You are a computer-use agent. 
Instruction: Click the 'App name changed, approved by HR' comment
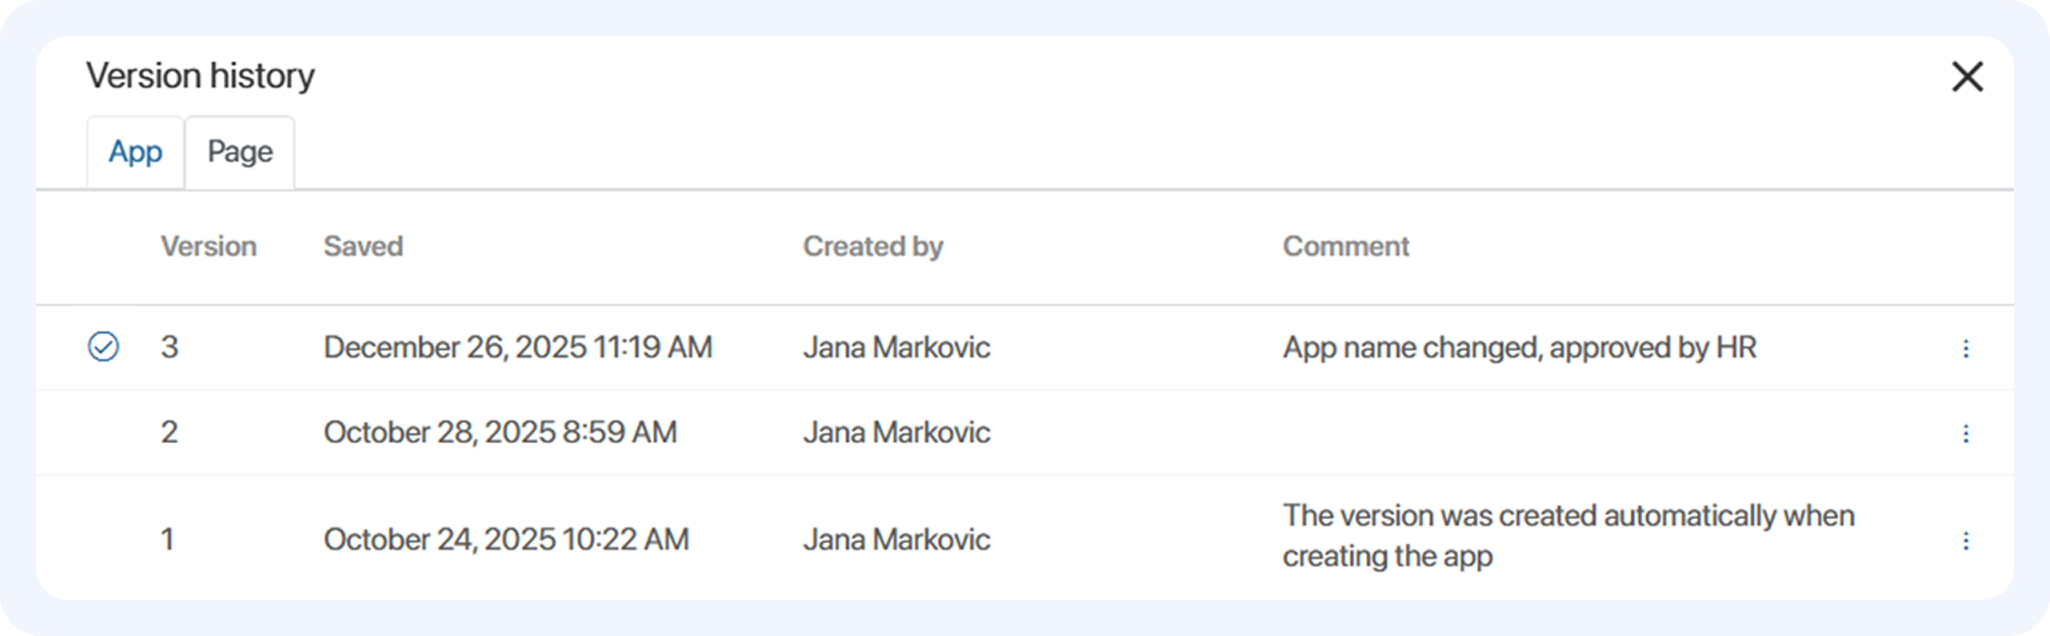pos(1519,347)
